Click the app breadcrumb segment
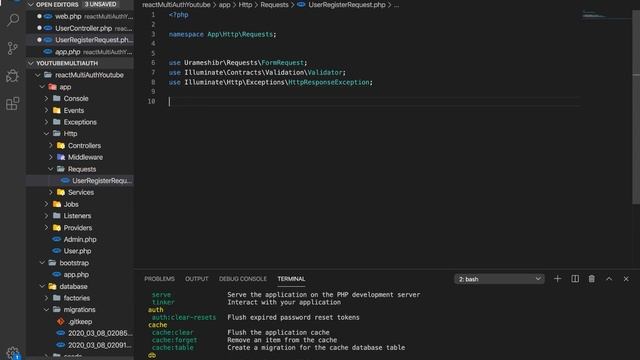Image resolution: width=640 pixels, height=360 pixels. point(224,5)
